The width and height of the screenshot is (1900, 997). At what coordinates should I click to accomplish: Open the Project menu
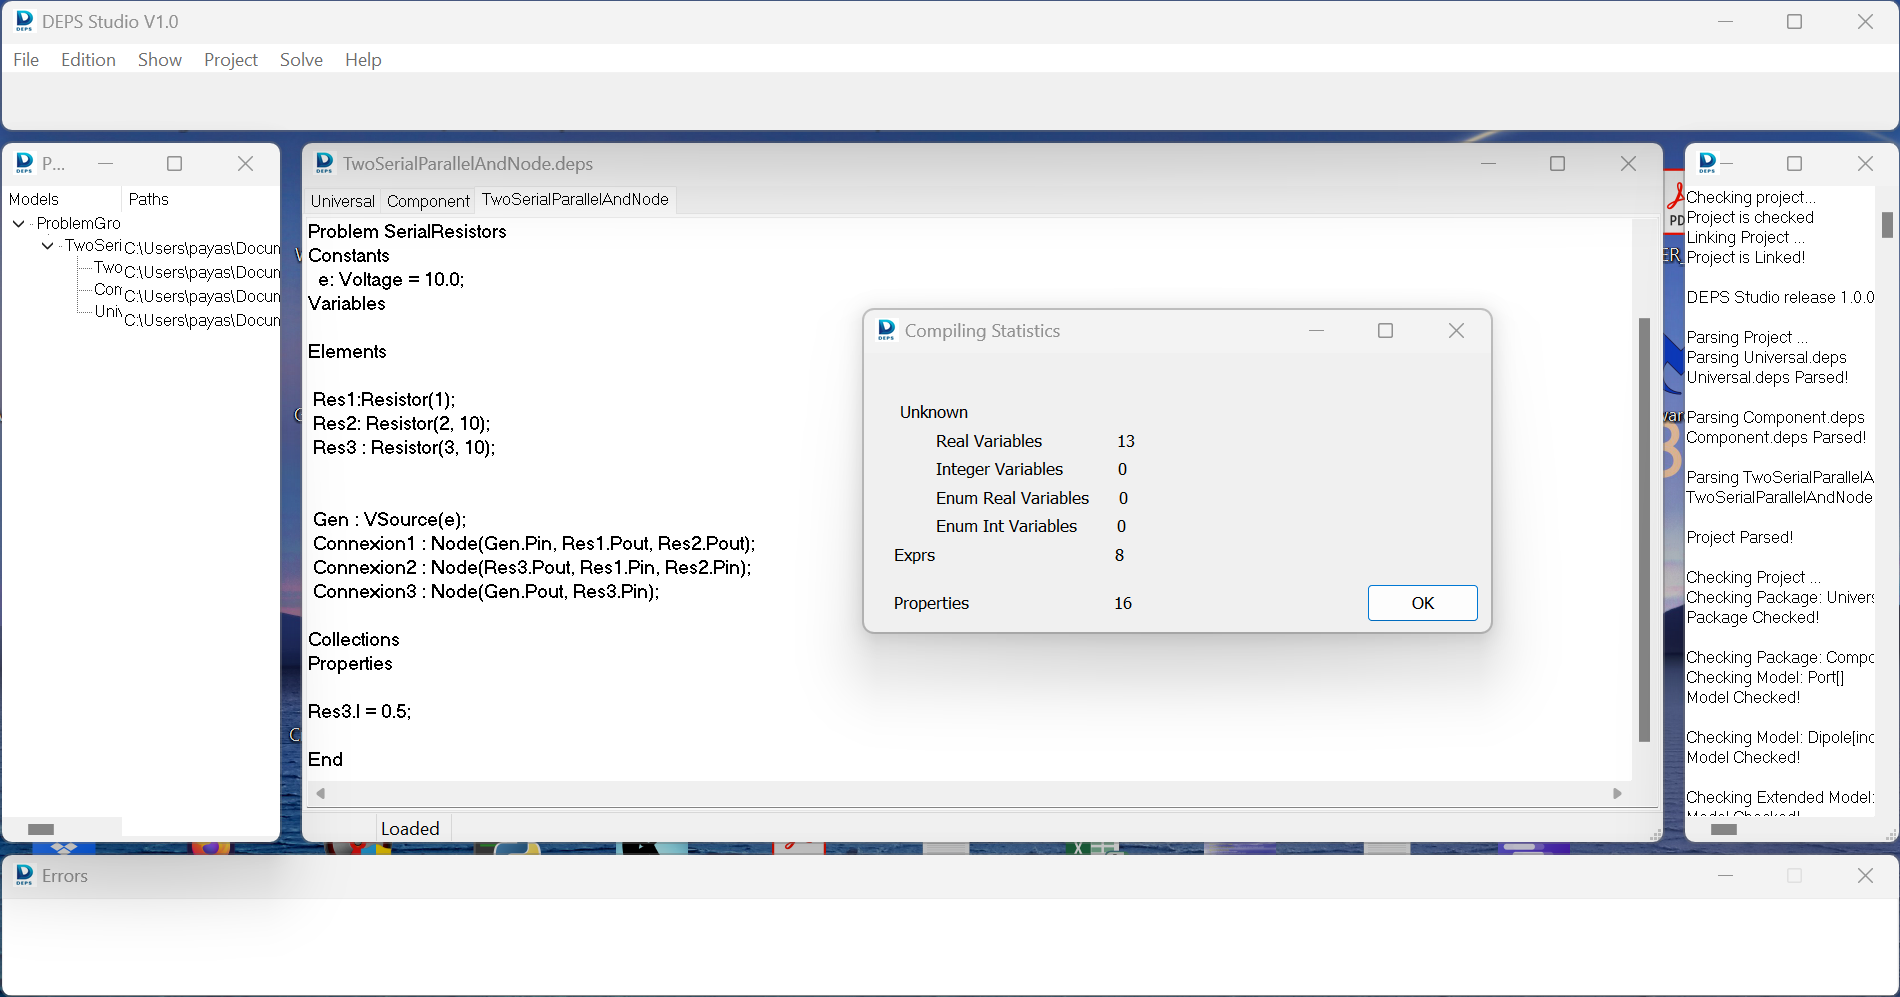click(x=231, y=60)
